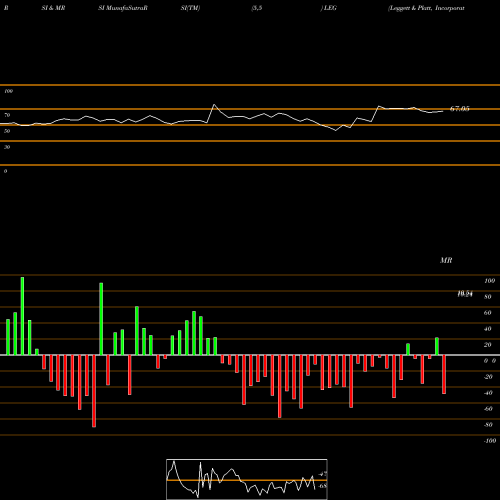Select the RSI axis label 100
The width and height of the screenshot is (500, 500).
8,91
